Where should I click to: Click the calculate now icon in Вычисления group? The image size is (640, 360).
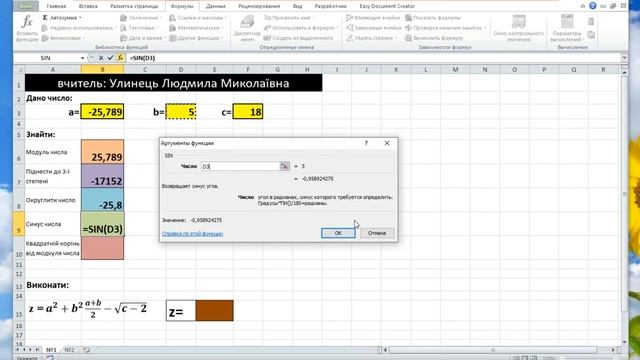coord(591,22)
